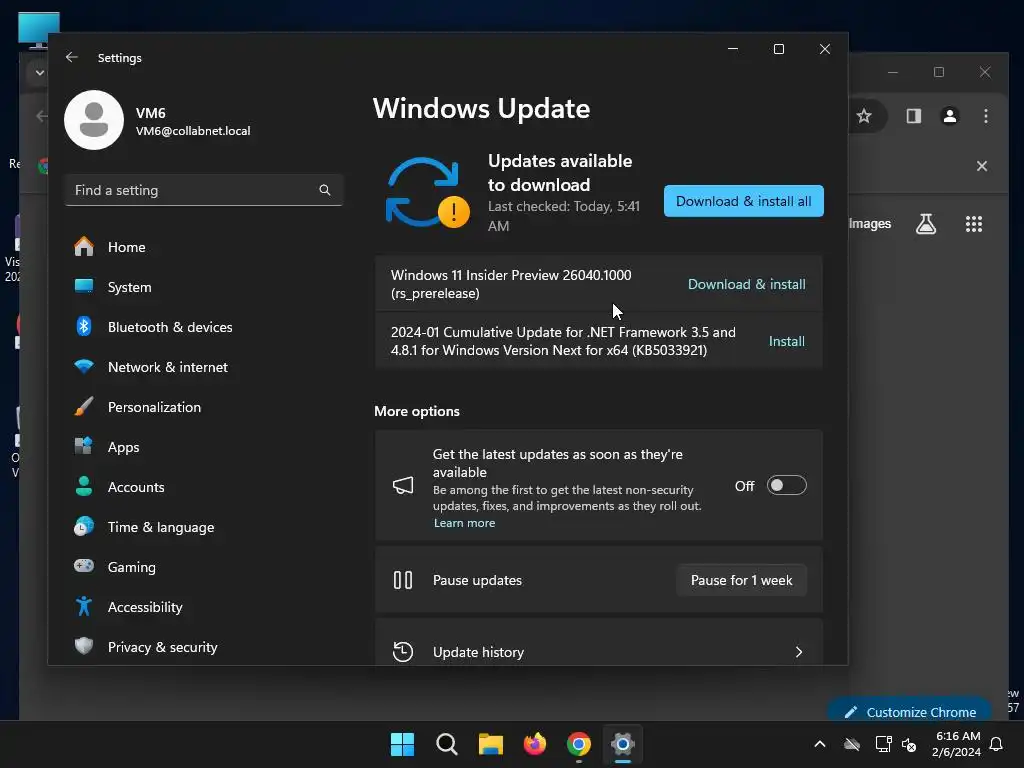Open Learn more link about latest updates
Image resolution: width=1024 pixels, height=768 pixels.
click(x=464, y=523)
